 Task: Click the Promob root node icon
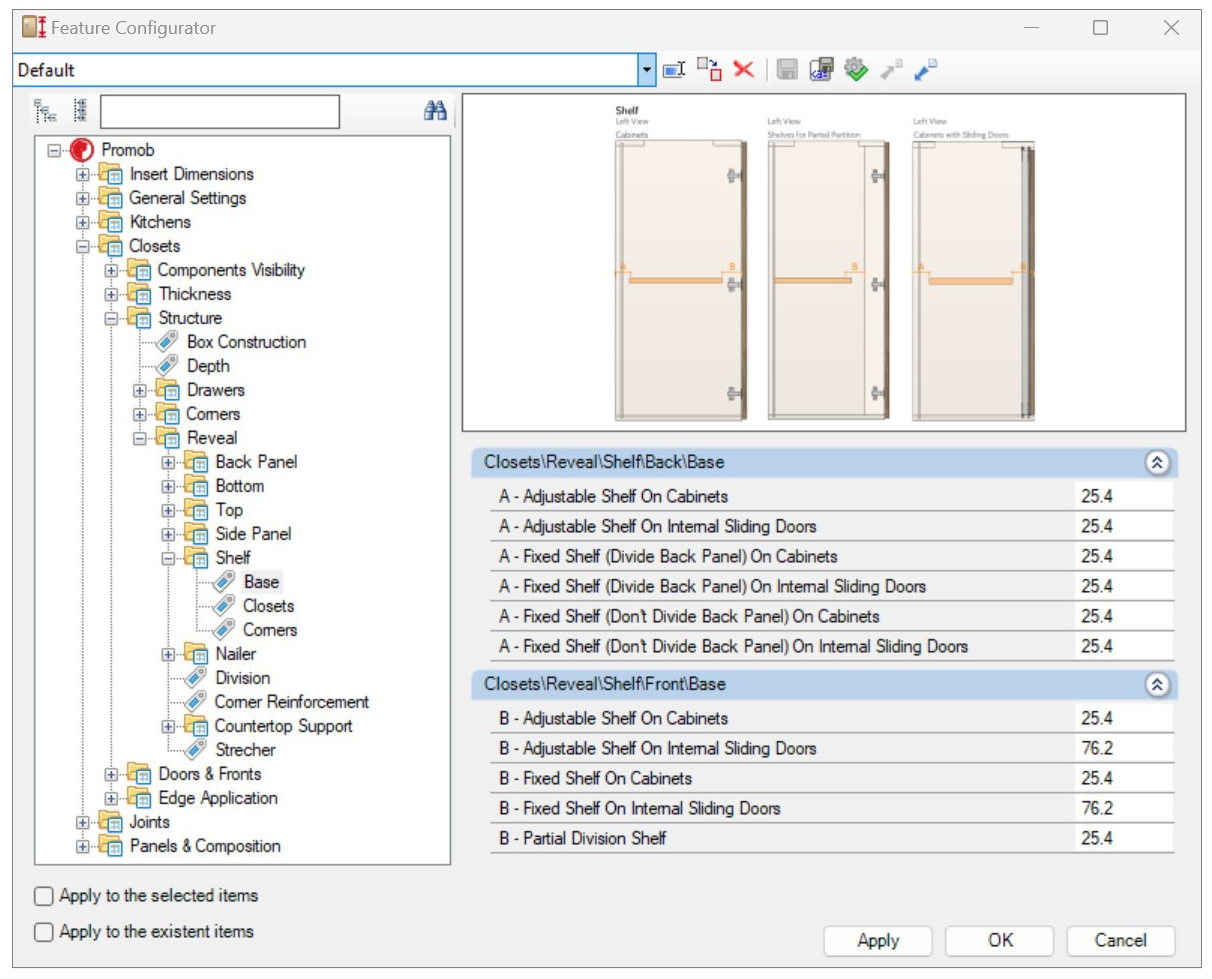[82, 150]
